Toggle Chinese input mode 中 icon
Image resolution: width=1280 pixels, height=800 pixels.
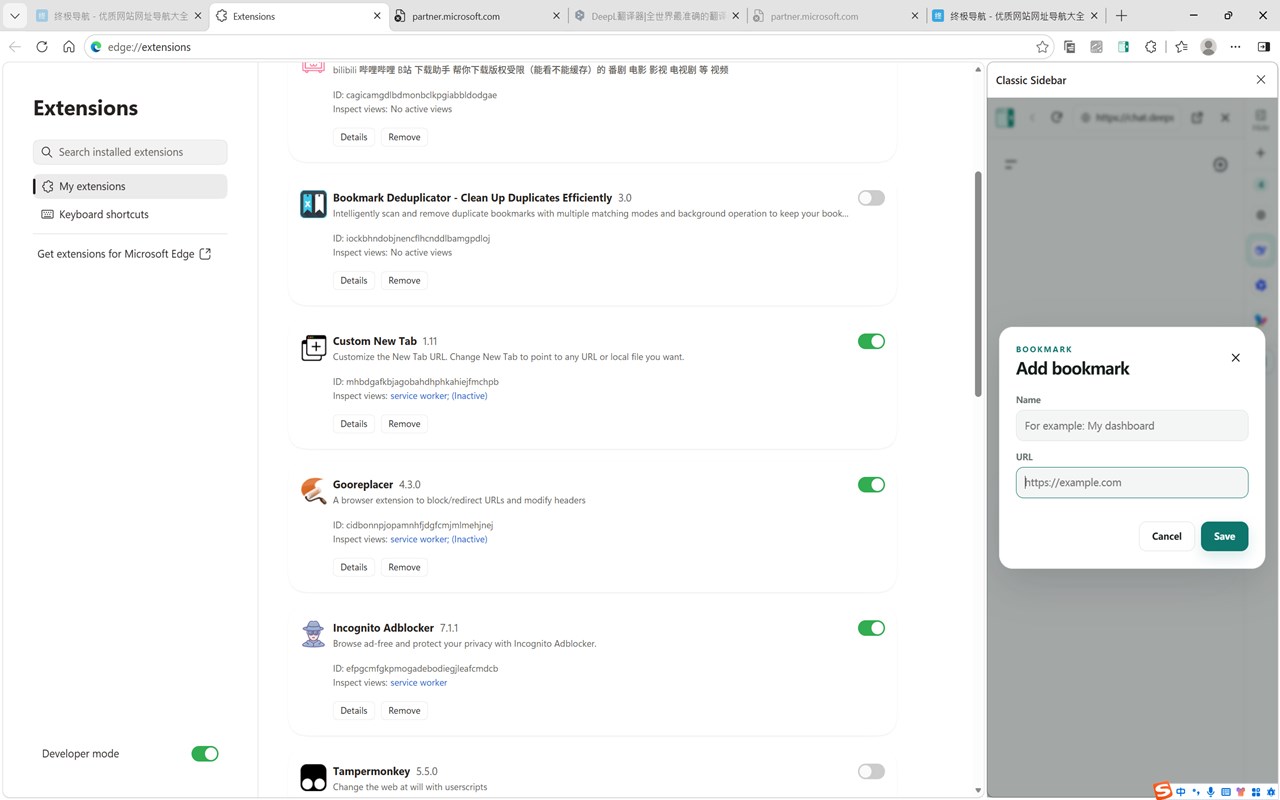[1181, 792]
